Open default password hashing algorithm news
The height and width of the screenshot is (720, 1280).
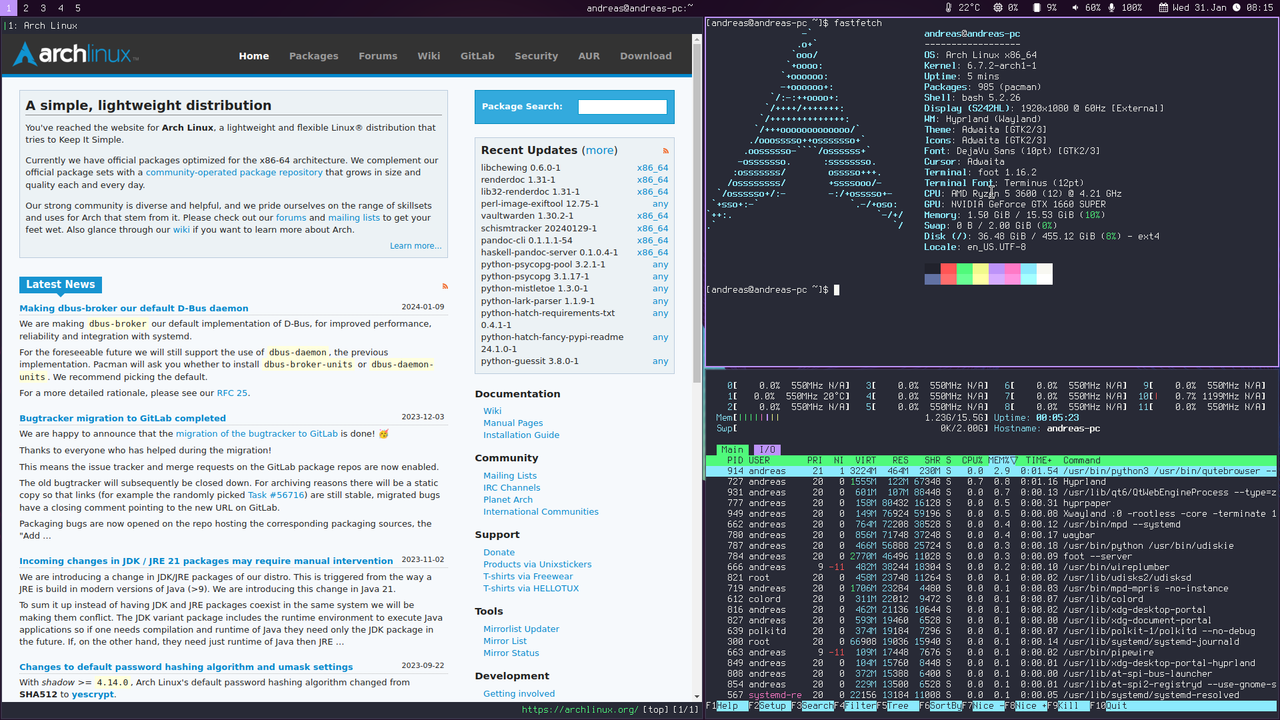coord(186,667)
